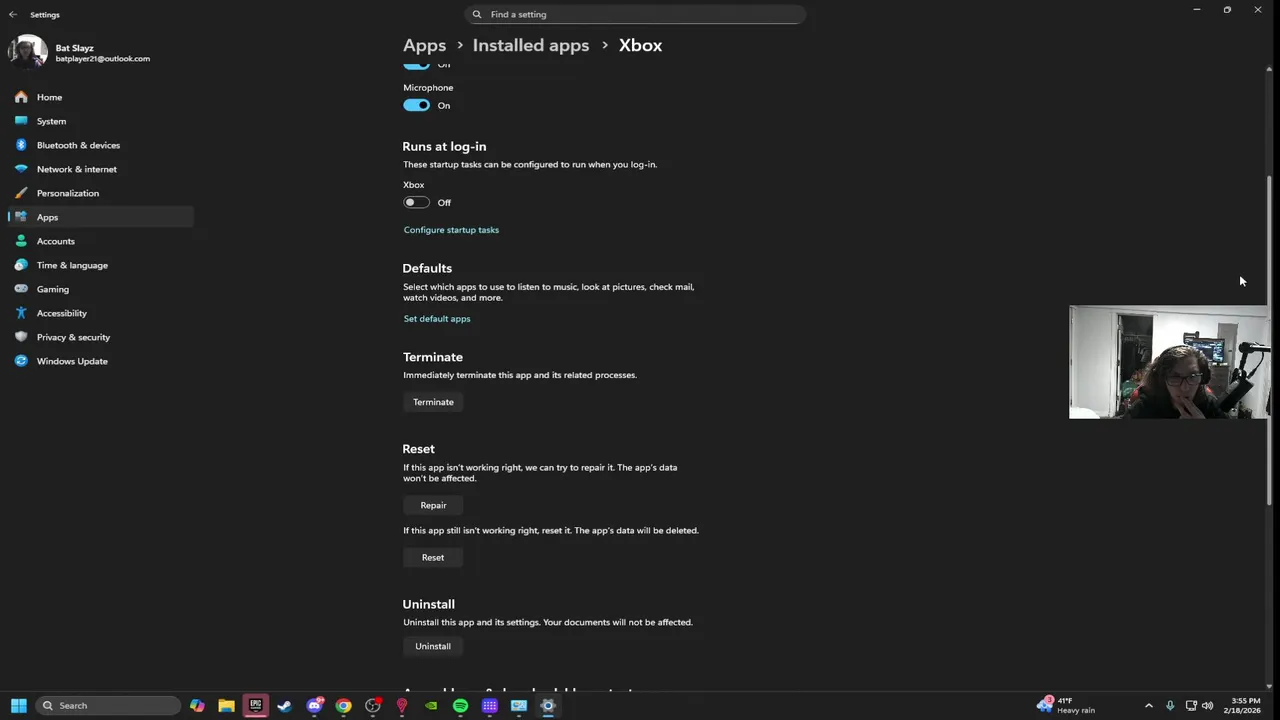This screenshot has width=1280, height=720.
Task: Launch Copilot from the taskbar
Action: (x=197, y=705)
